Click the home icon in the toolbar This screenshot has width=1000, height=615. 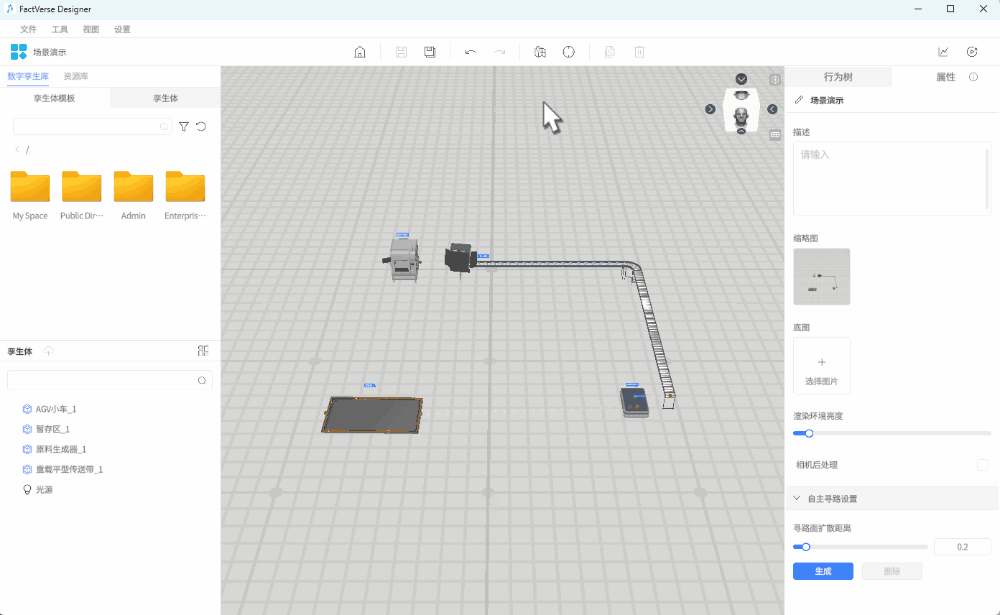(360, 52)
